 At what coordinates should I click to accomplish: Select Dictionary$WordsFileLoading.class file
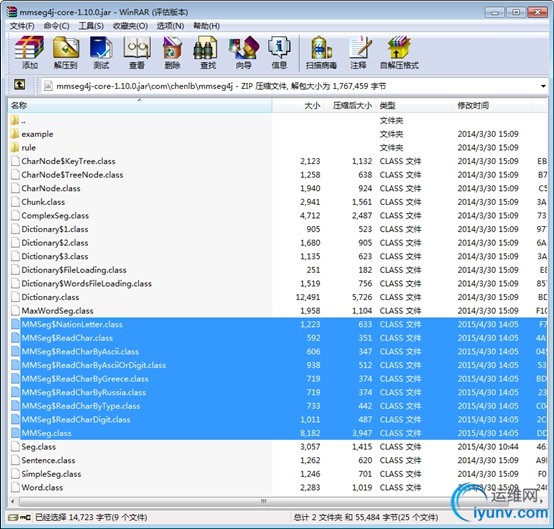[87, 283]
